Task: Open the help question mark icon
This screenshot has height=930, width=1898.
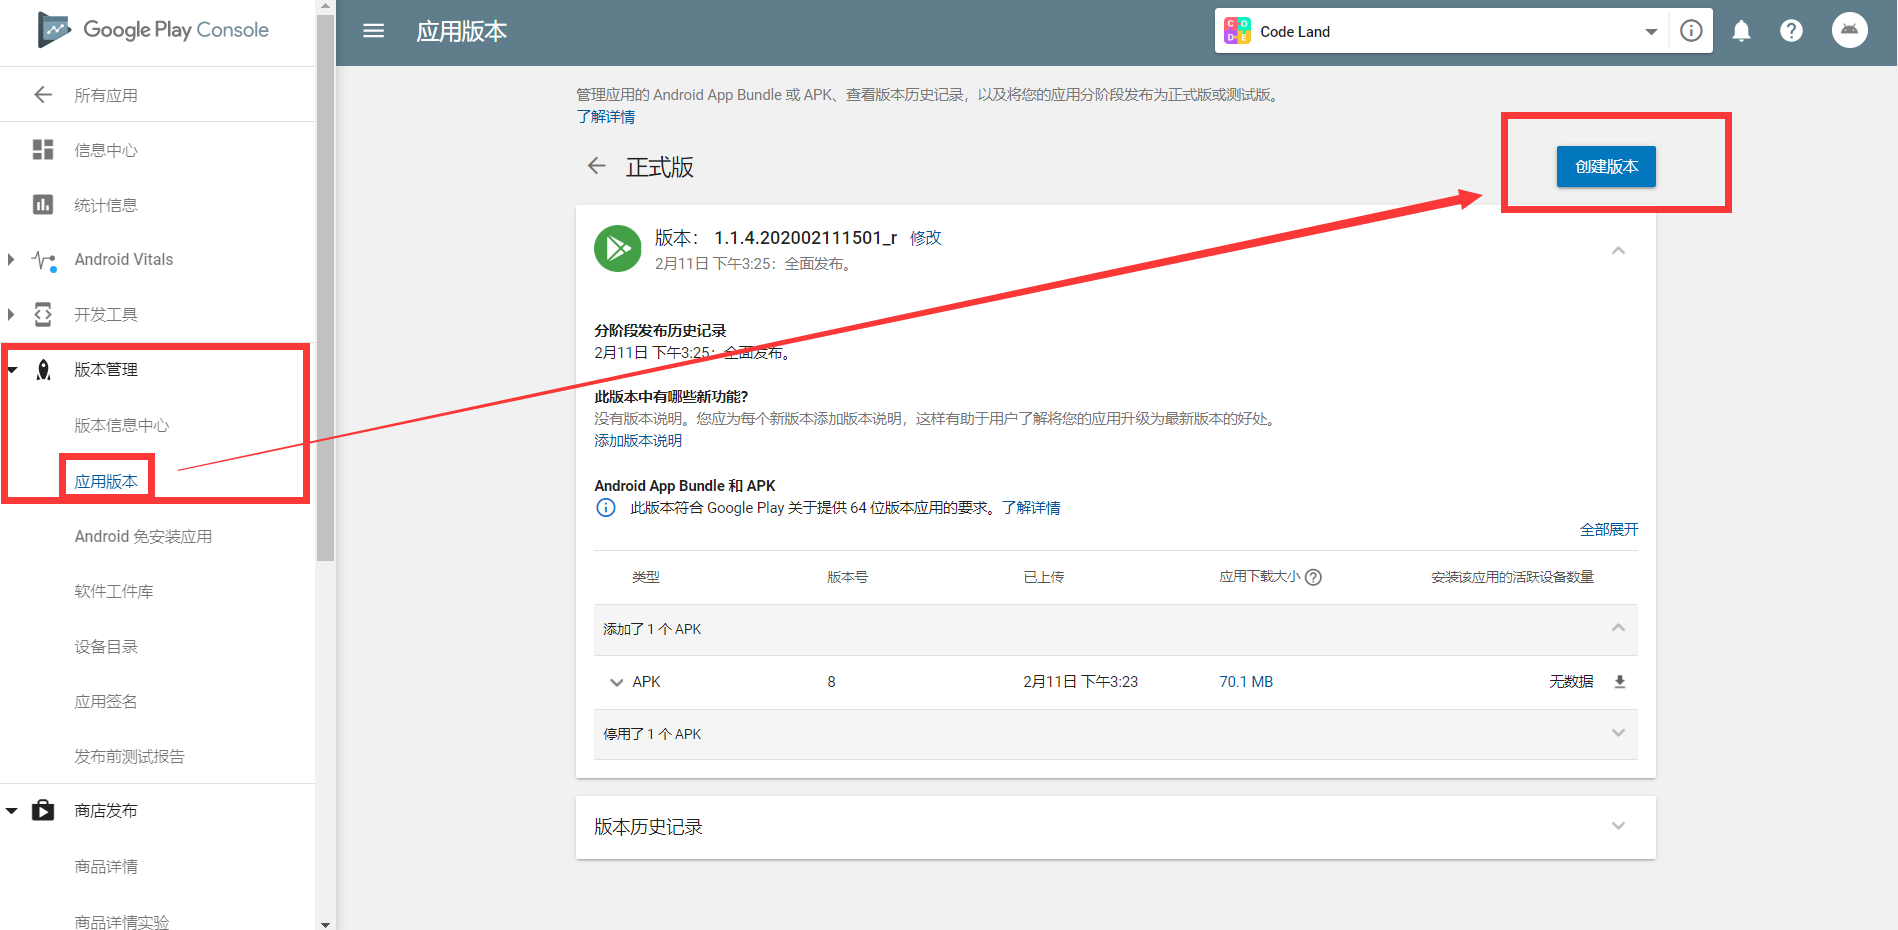Action: [1791, 31]
